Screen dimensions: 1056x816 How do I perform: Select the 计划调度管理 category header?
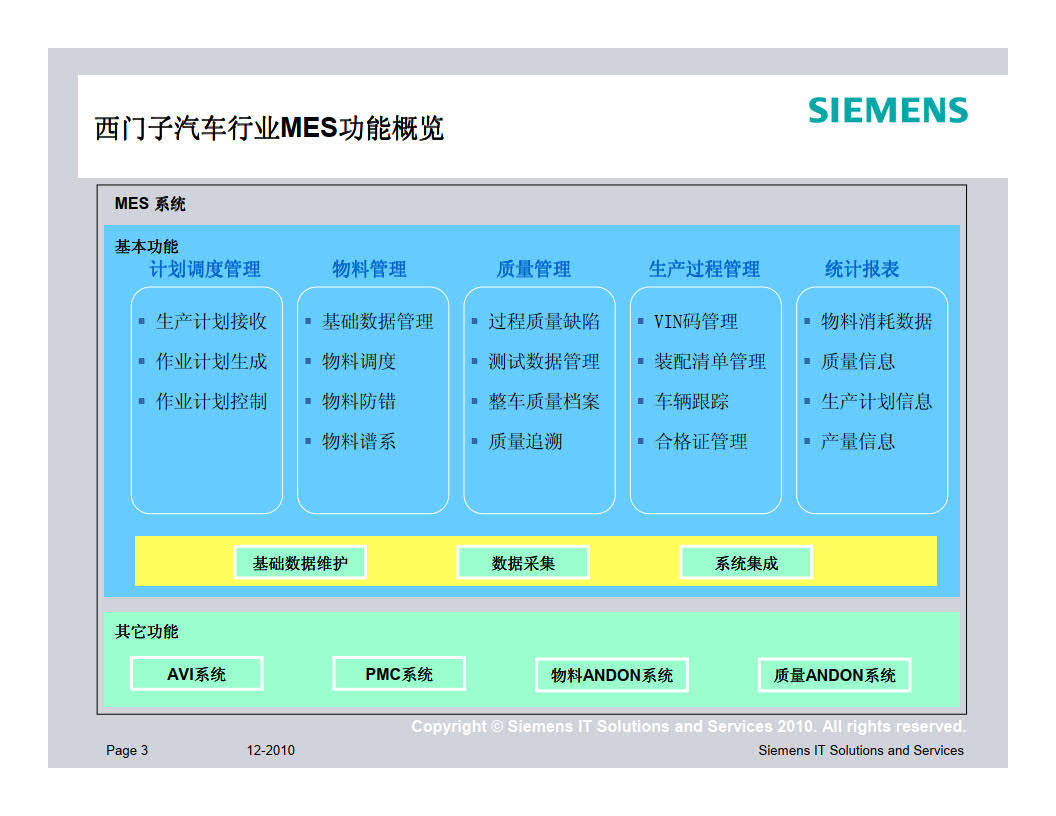pyautogui.click(x=204, y=269)
